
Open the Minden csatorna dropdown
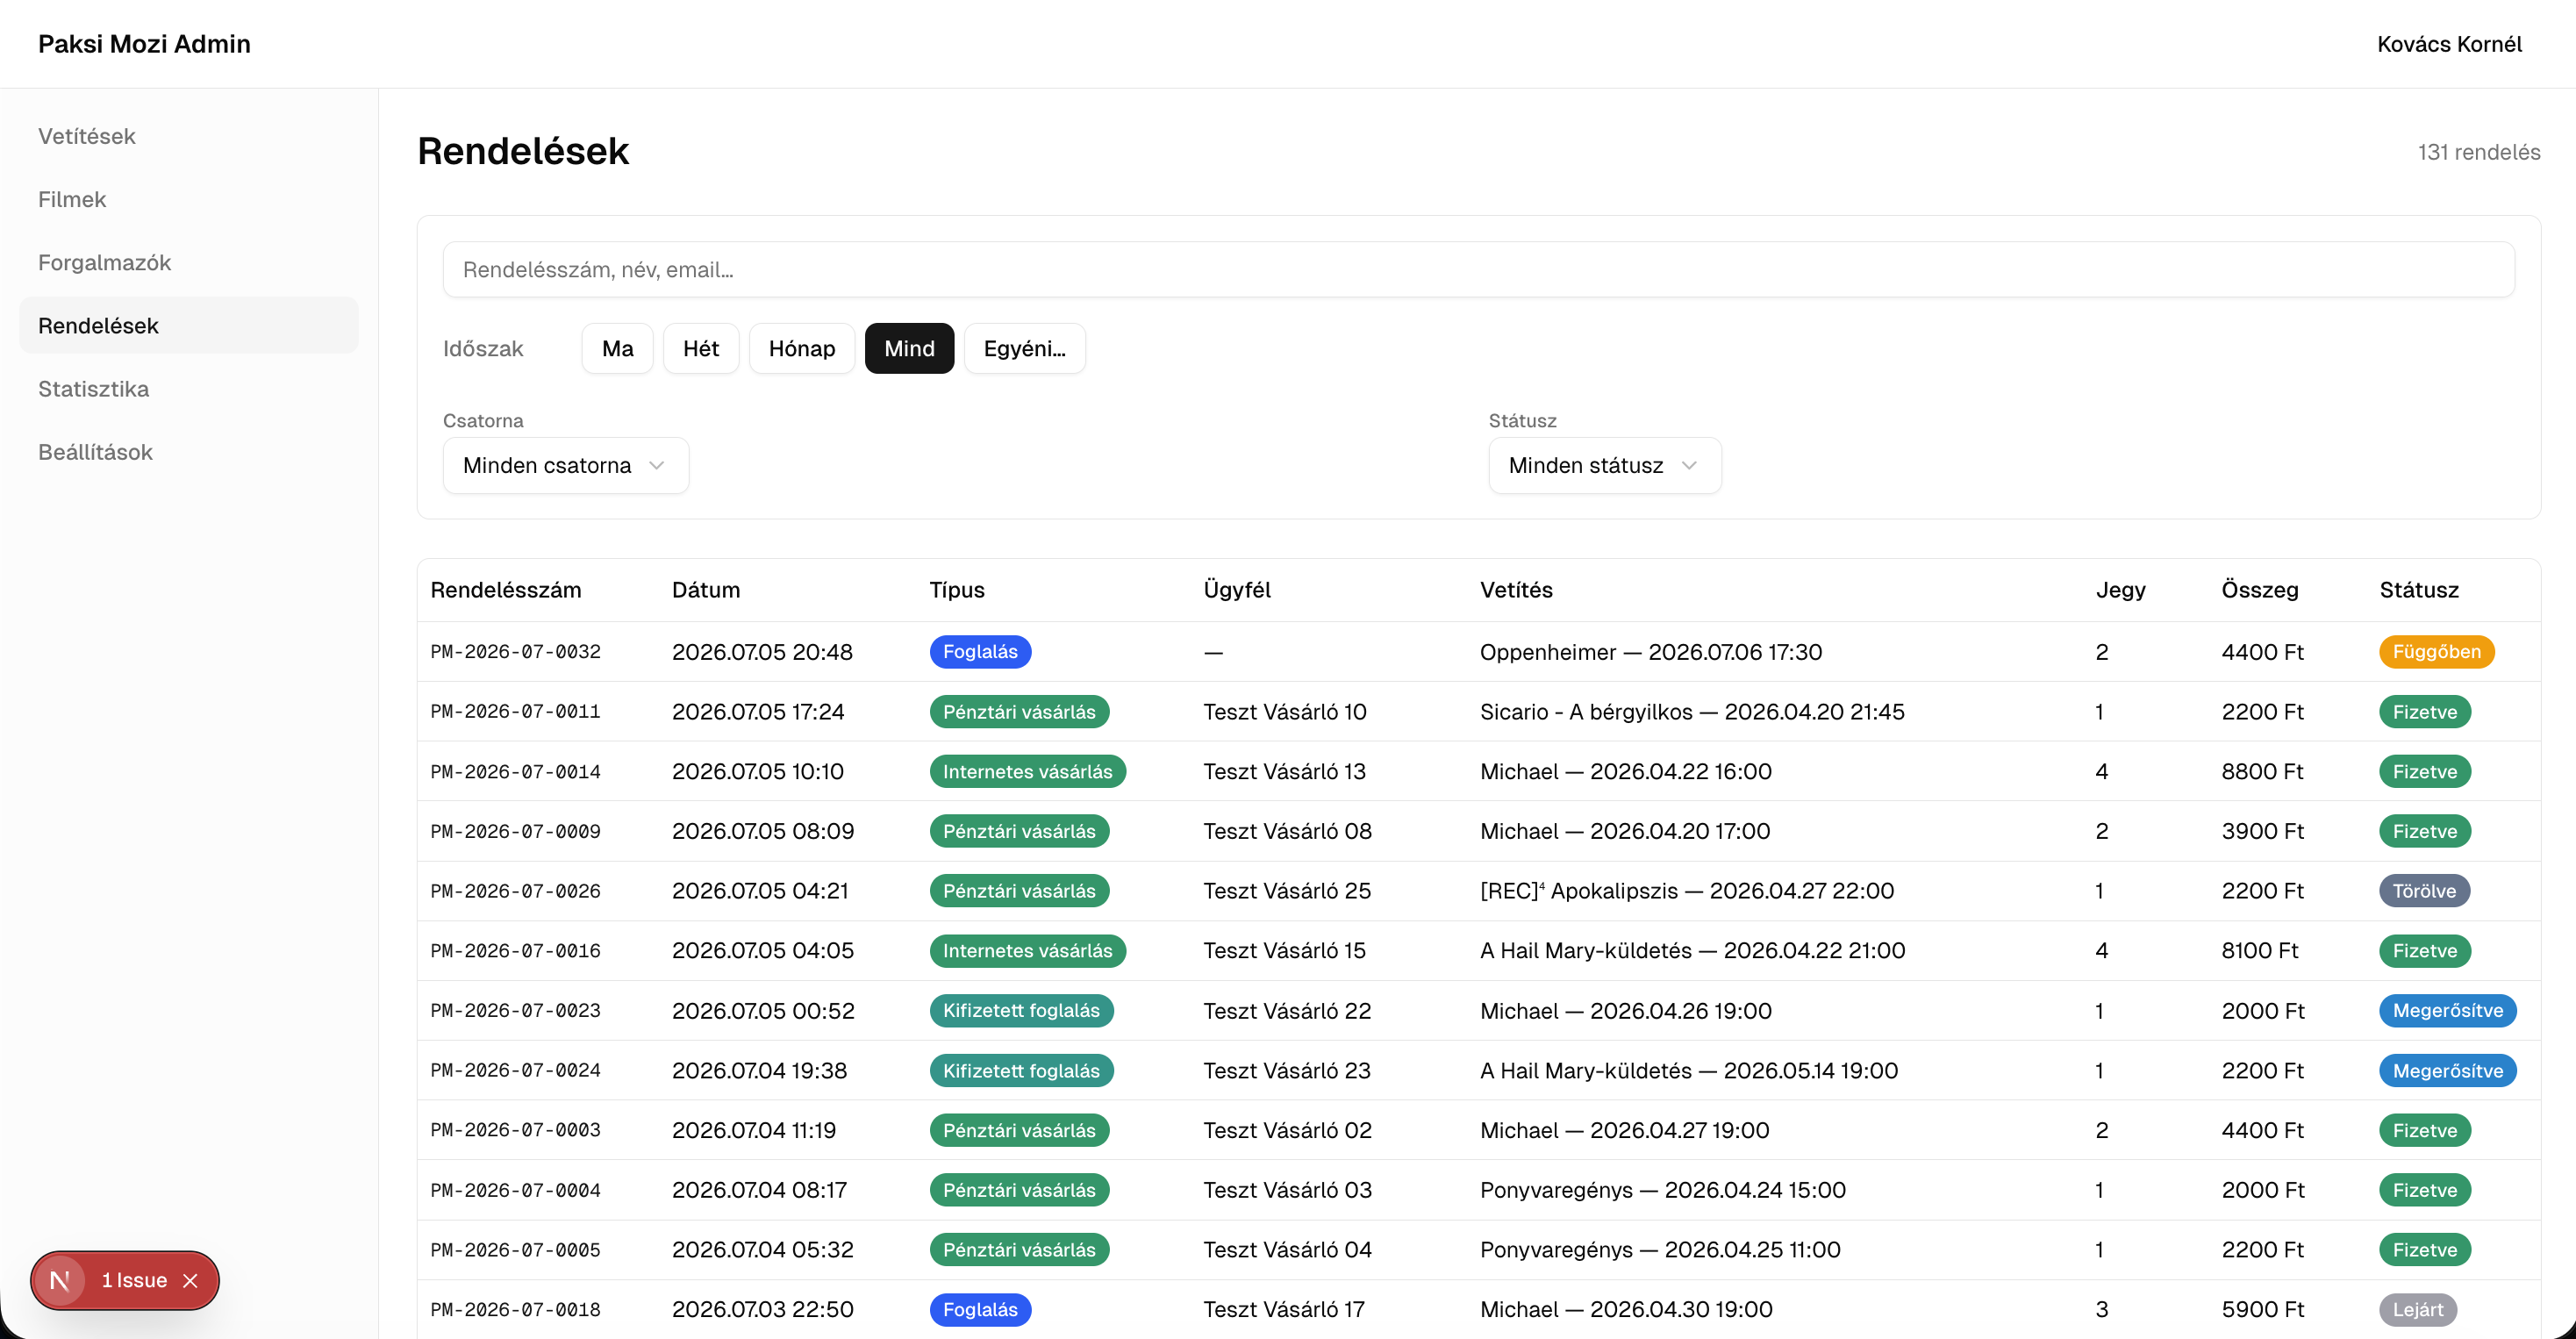click(565, 465)
